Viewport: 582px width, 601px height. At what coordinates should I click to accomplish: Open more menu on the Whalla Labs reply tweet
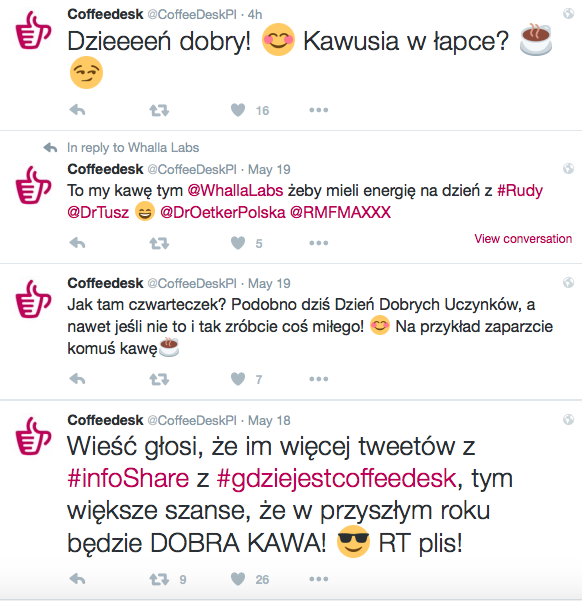pos(319,243)
